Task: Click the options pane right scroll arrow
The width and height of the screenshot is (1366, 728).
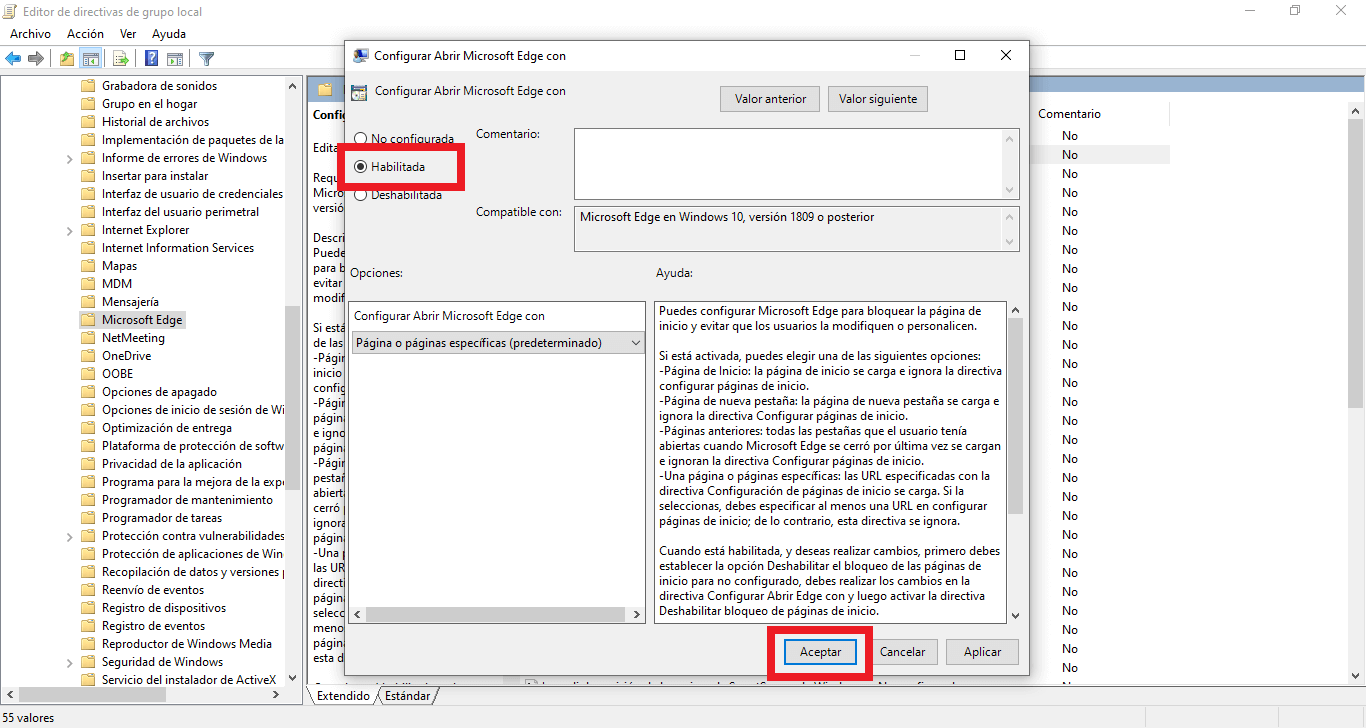Action: point(638,614)
